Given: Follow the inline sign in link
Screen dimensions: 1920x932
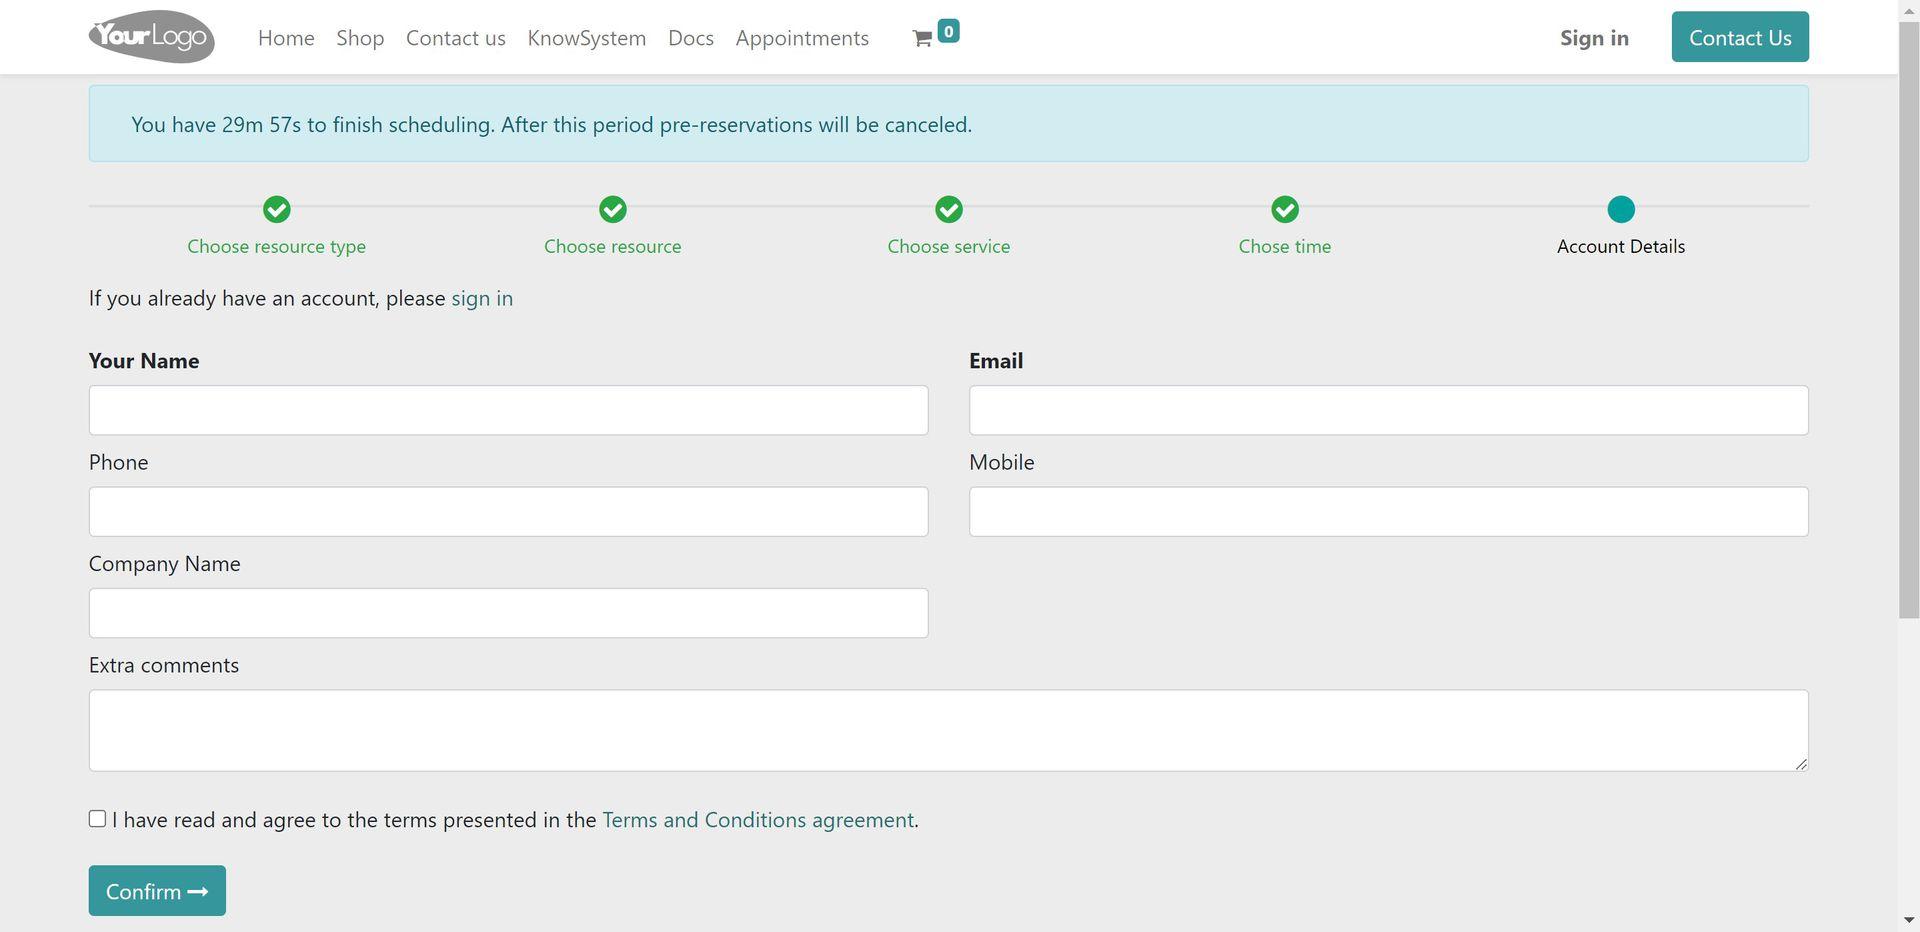Looking at the screenshot, I should click(x=482, y=298).
